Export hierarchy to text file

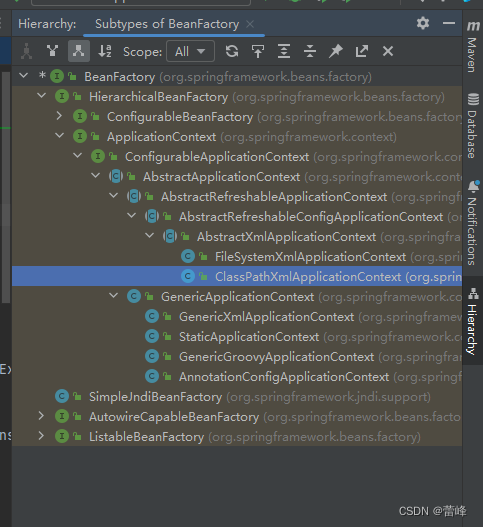pyautogui.click(x=362, y=51)
